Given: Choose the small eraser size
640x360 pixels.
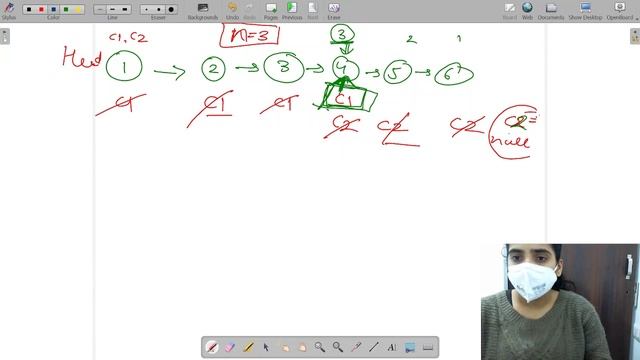Looking at the screenshot, I should pos(147,9).
